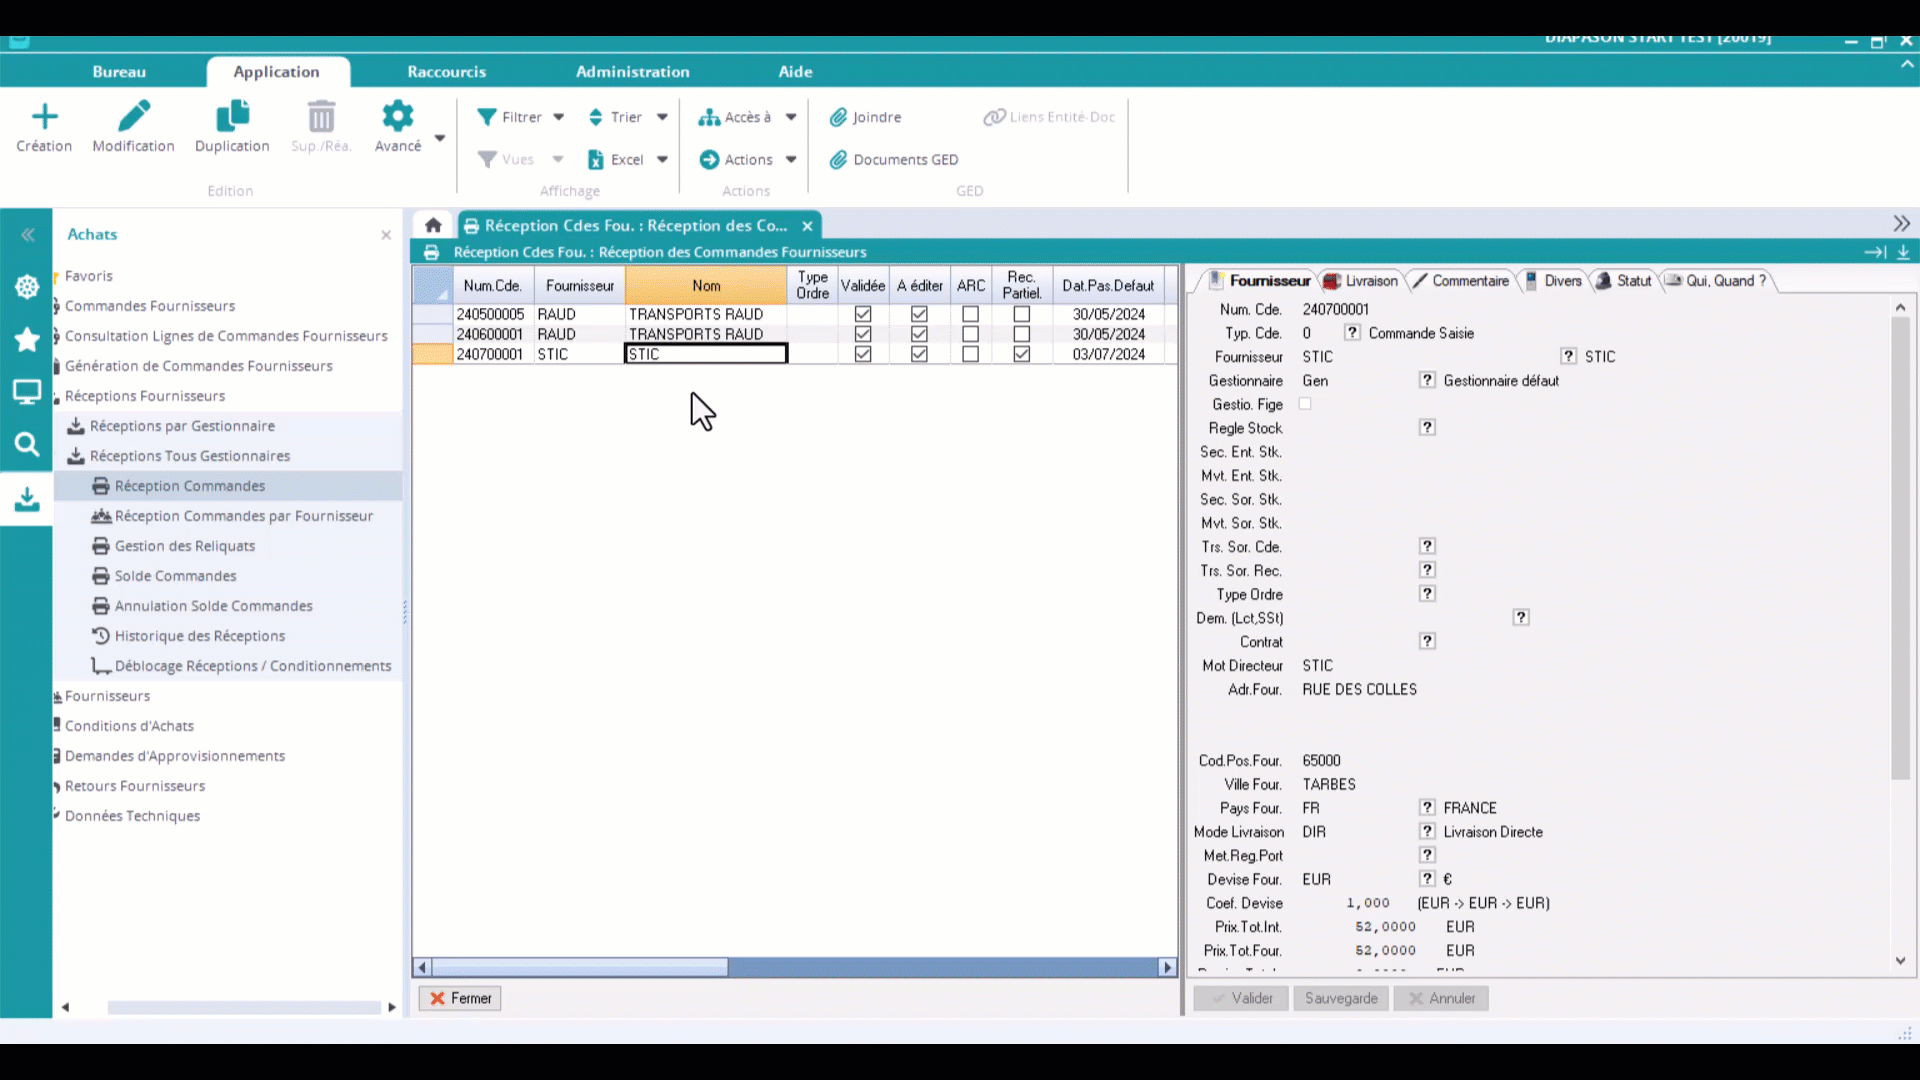This screenshot has width=1920, height=1080.
Task: Toggle Rec. Partiel. checkbox for order 240500005
Action: (x=1021, y=314)
